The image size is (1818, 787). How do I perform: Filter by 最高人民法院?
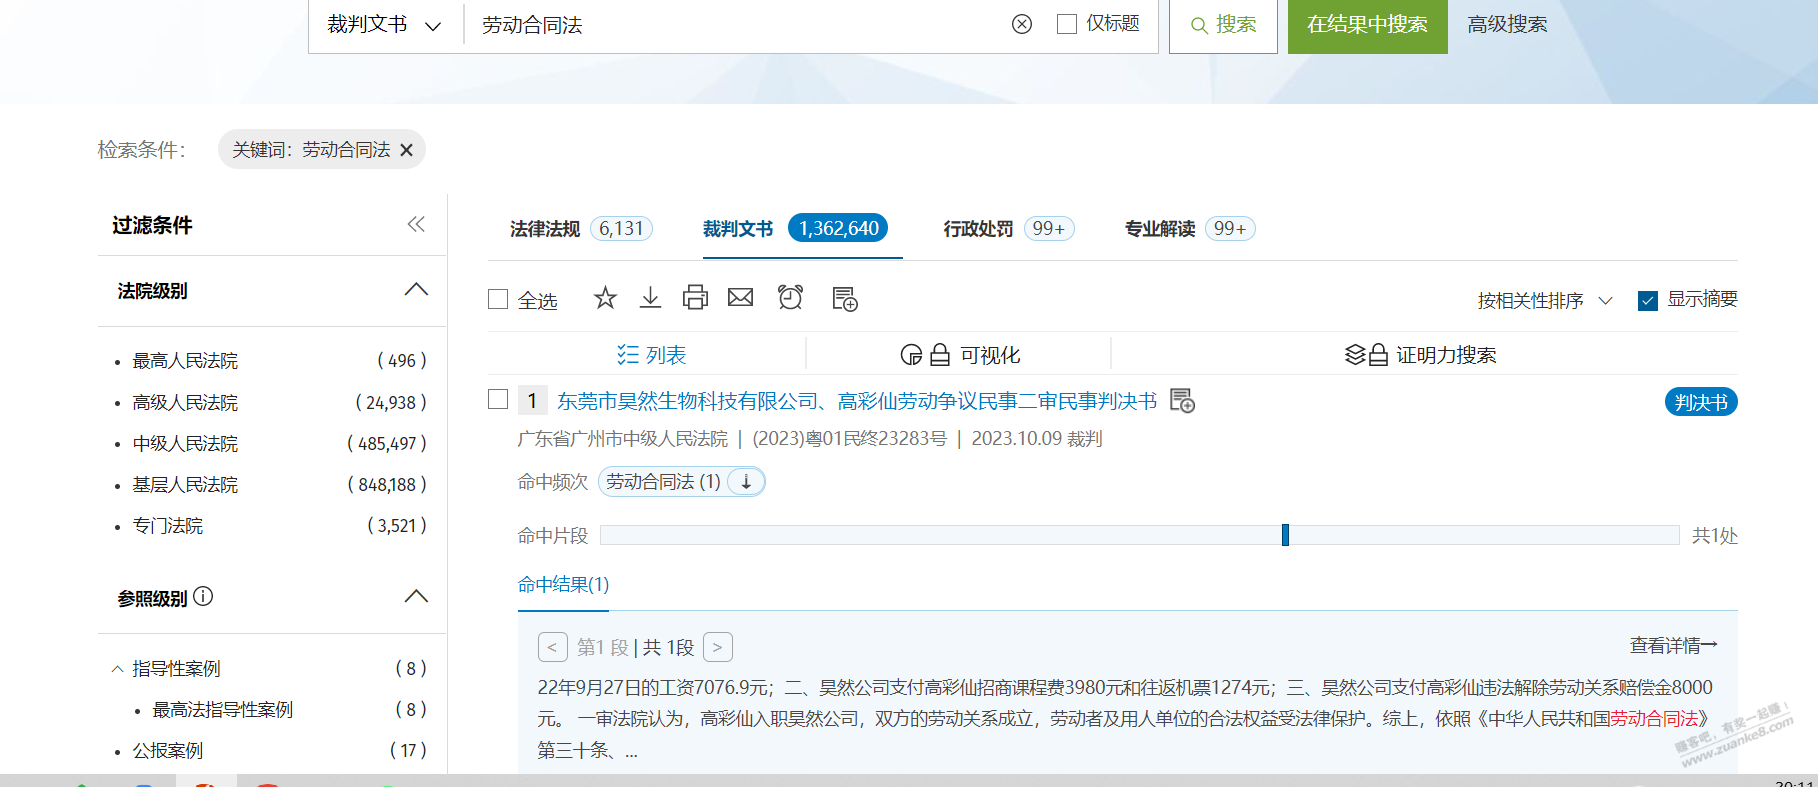tap(185, 361)
